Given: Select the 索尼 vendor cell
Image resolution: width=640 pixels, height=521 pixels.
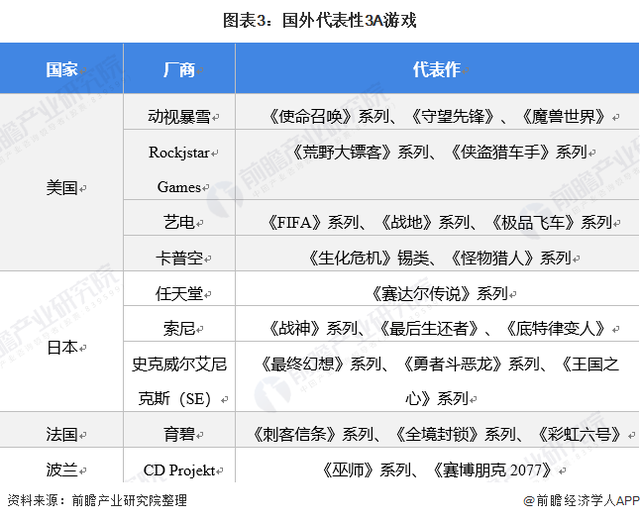Looking at the screenshot, I should [x=178, y=328].
